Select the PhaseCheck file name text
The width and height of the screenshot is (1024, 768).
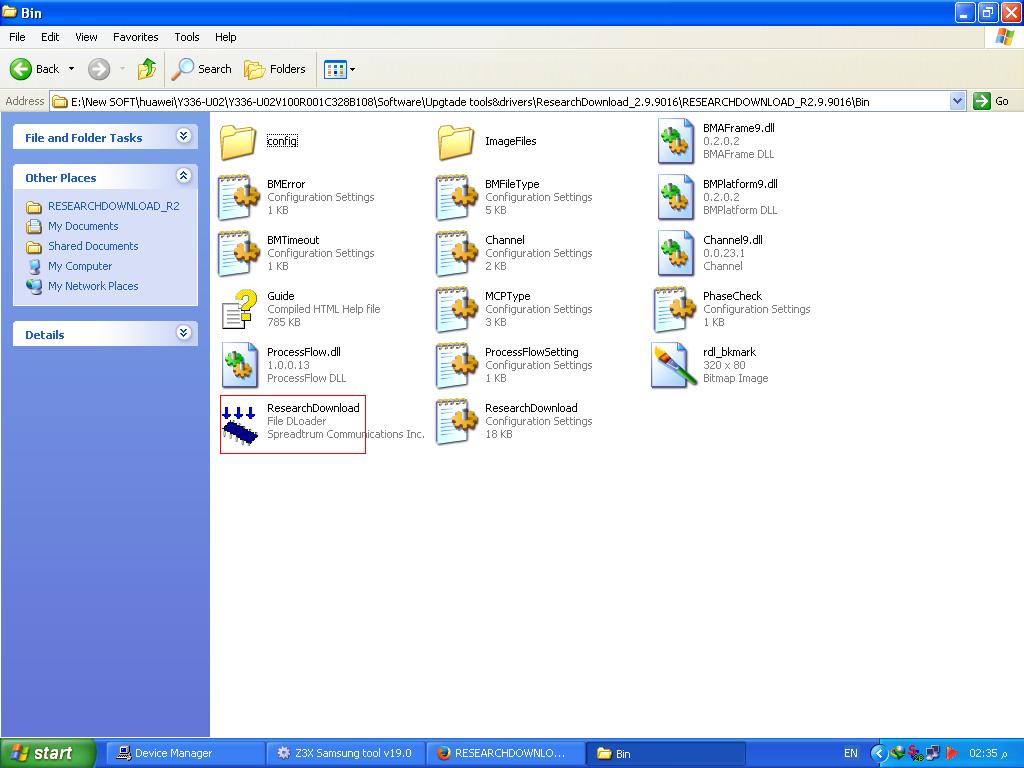pyautogui.click(x=732, y=296)
